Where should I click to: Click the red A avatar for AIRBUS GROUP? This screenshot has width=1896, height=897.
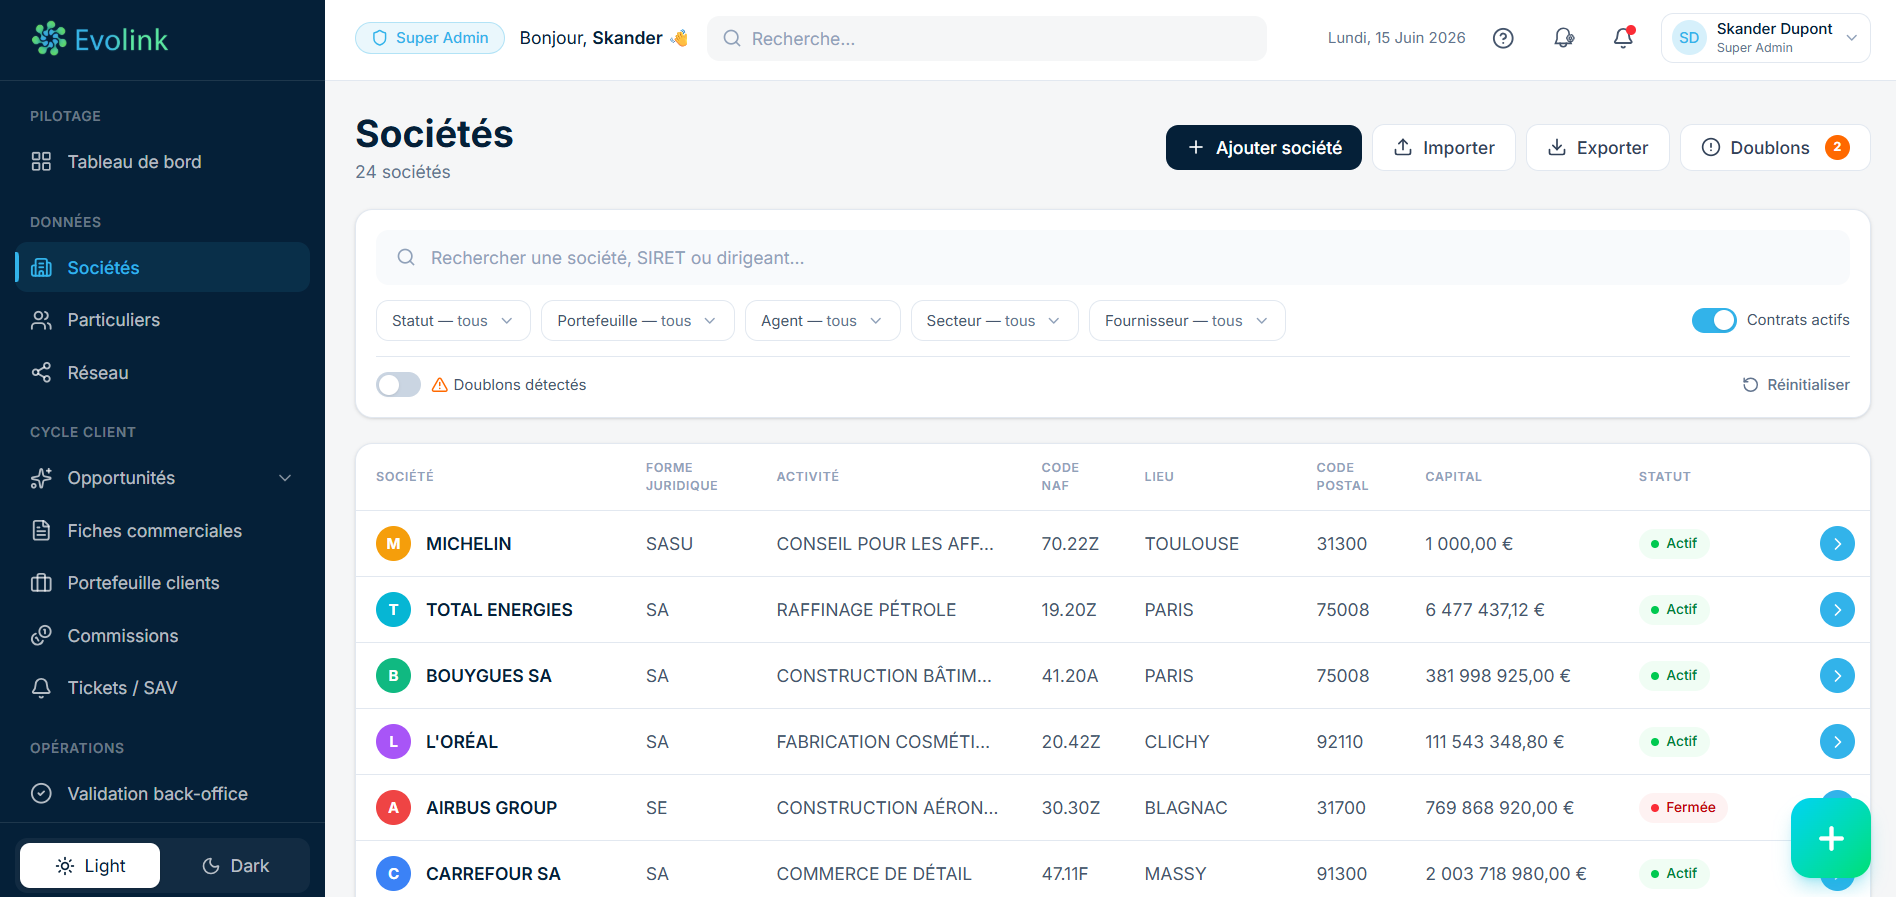tap(393, 808)
